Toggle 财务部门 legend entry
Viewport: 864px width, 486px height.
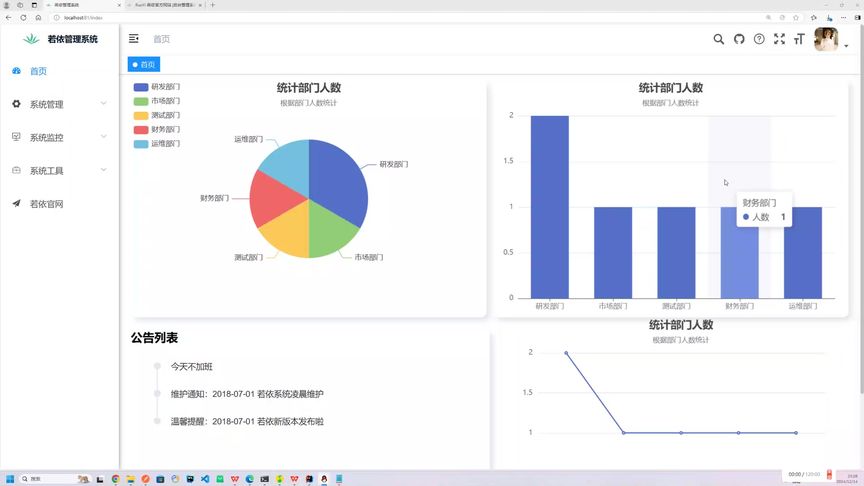(x=157, y=129)
